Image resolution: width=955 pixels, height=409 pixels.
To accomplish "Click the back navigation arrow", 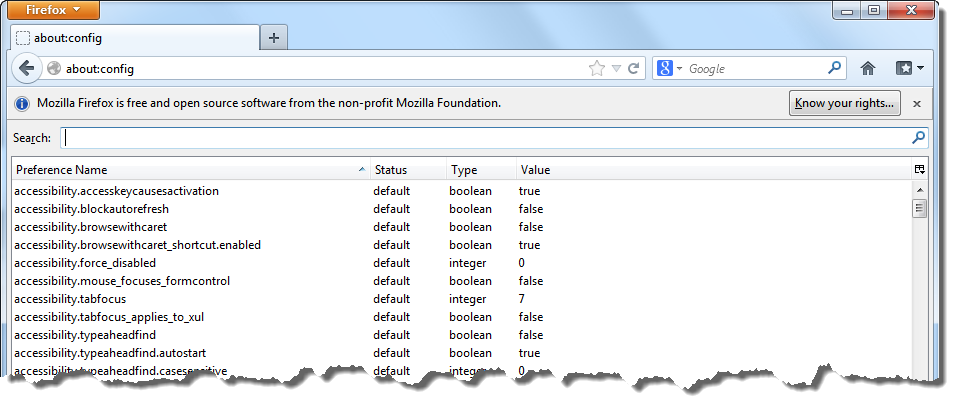I will pos(27,69).
